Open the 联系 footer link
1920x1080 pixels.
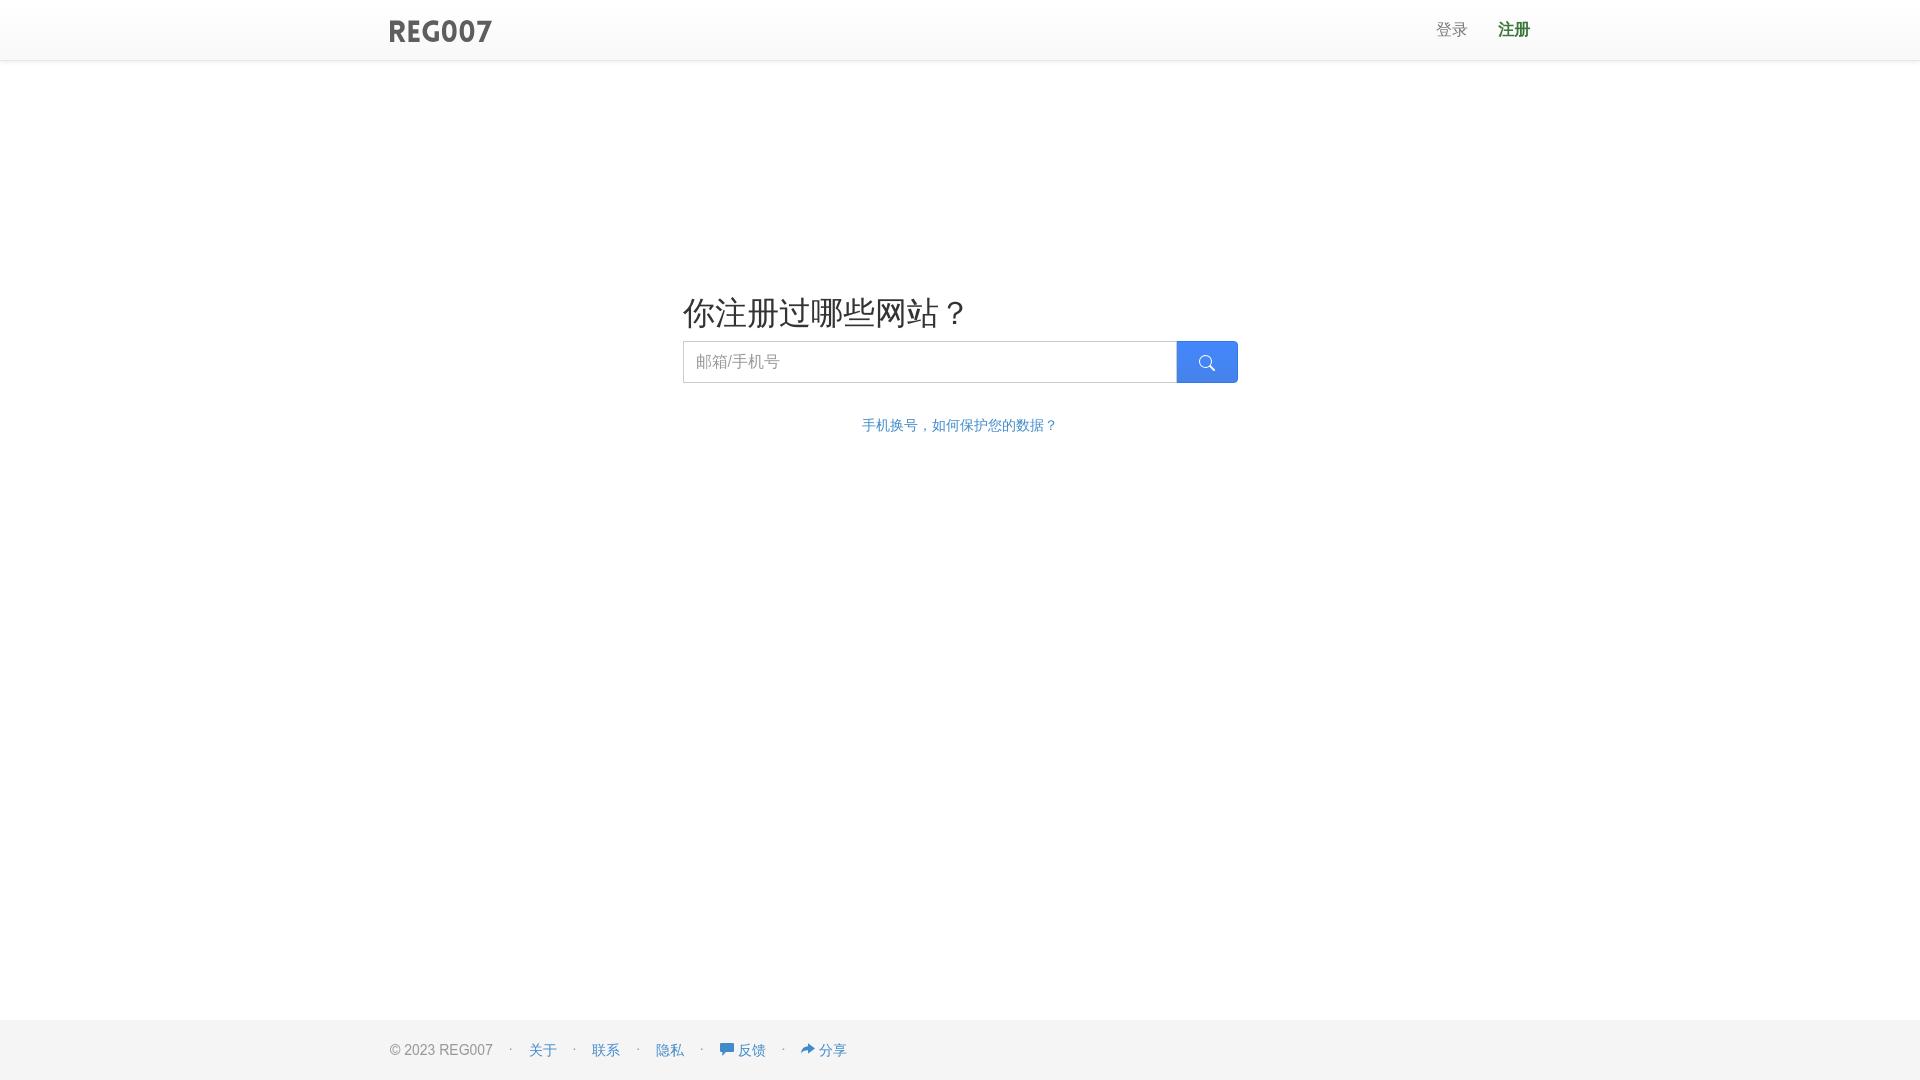coord(606,1050)
